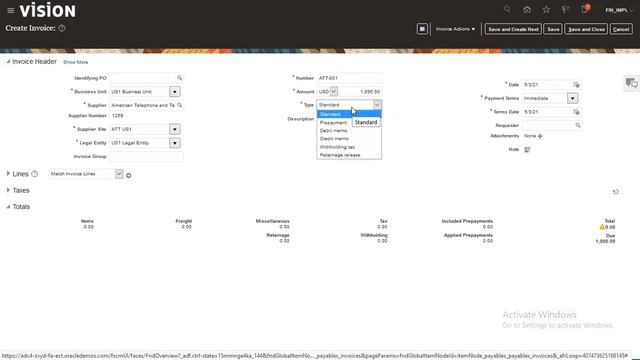Open FIN_IMPL user menu
This screenshot has width=640, height=360.
619,10
